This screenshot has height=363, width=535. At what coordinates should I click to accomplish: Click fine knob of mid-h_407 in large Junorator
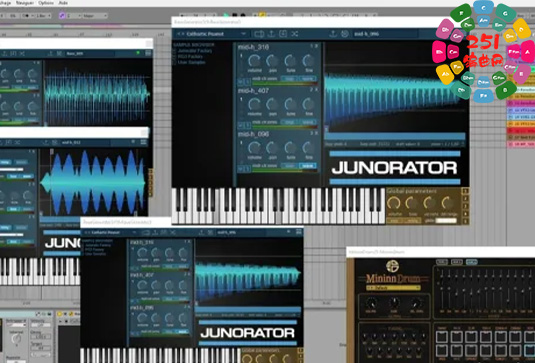tap(308, 104)
